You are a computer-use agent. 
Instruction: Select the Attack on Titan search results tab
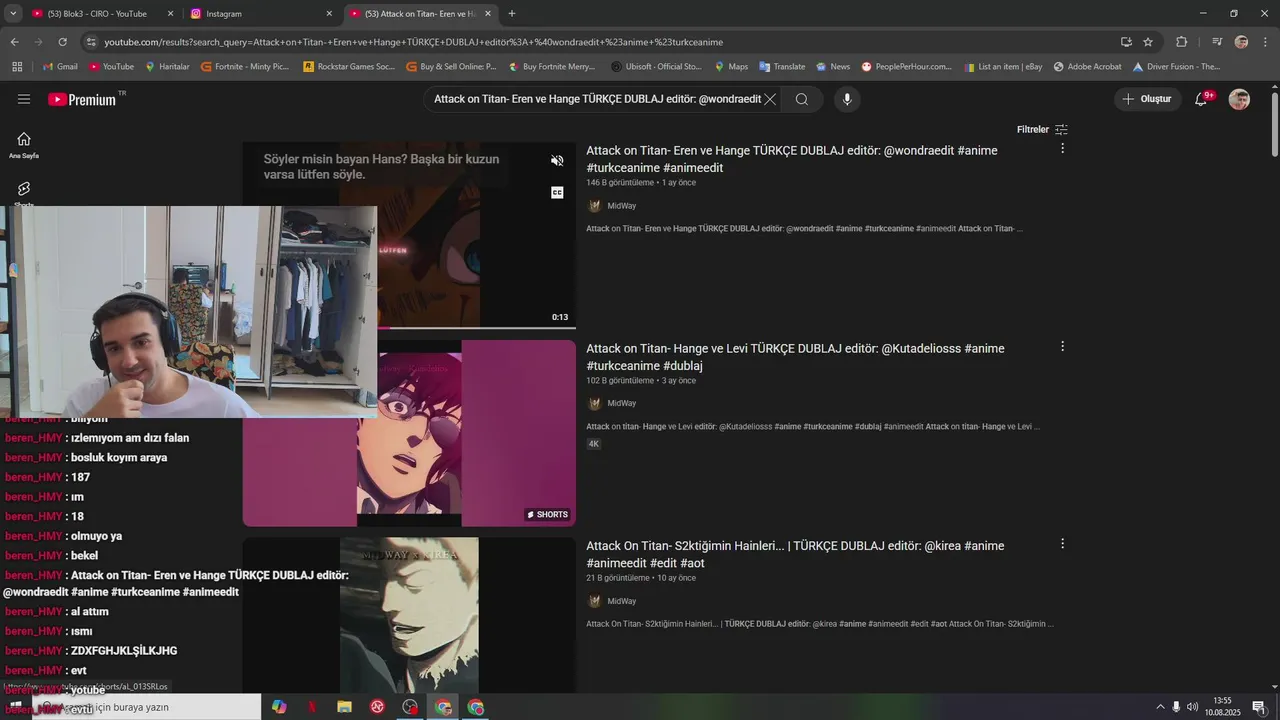pos(420,14)
